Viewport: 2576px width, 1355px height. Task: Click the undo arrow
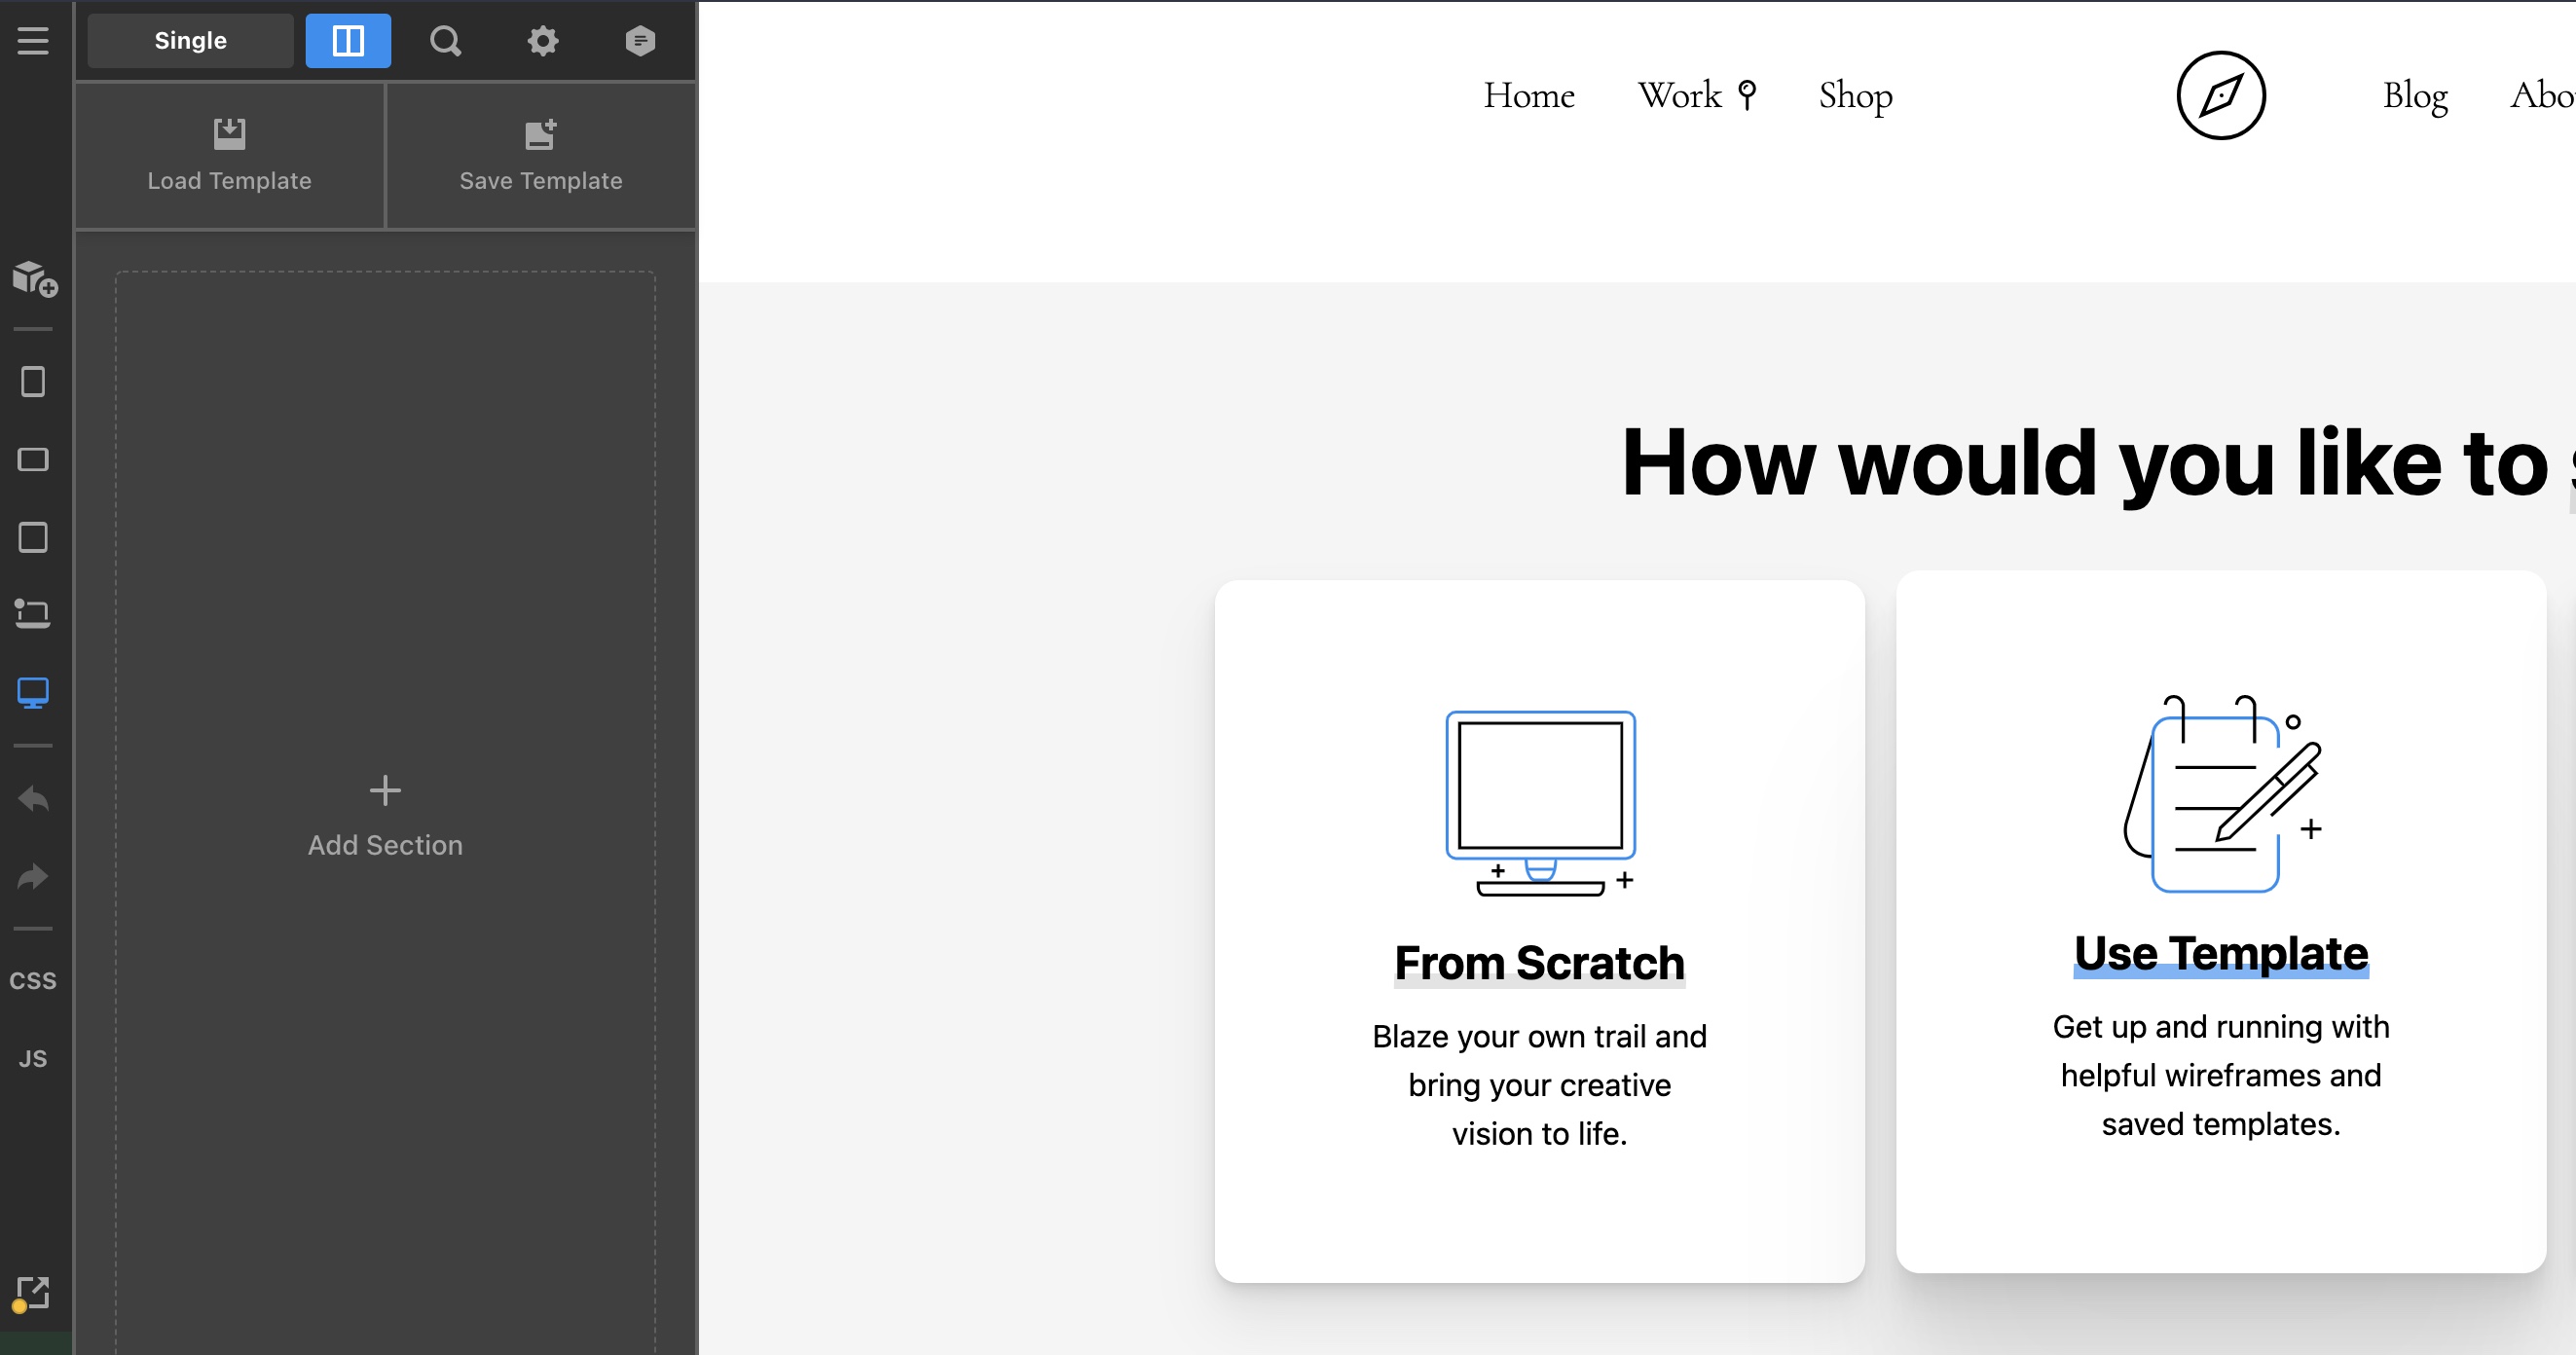(x=33, y=799)
